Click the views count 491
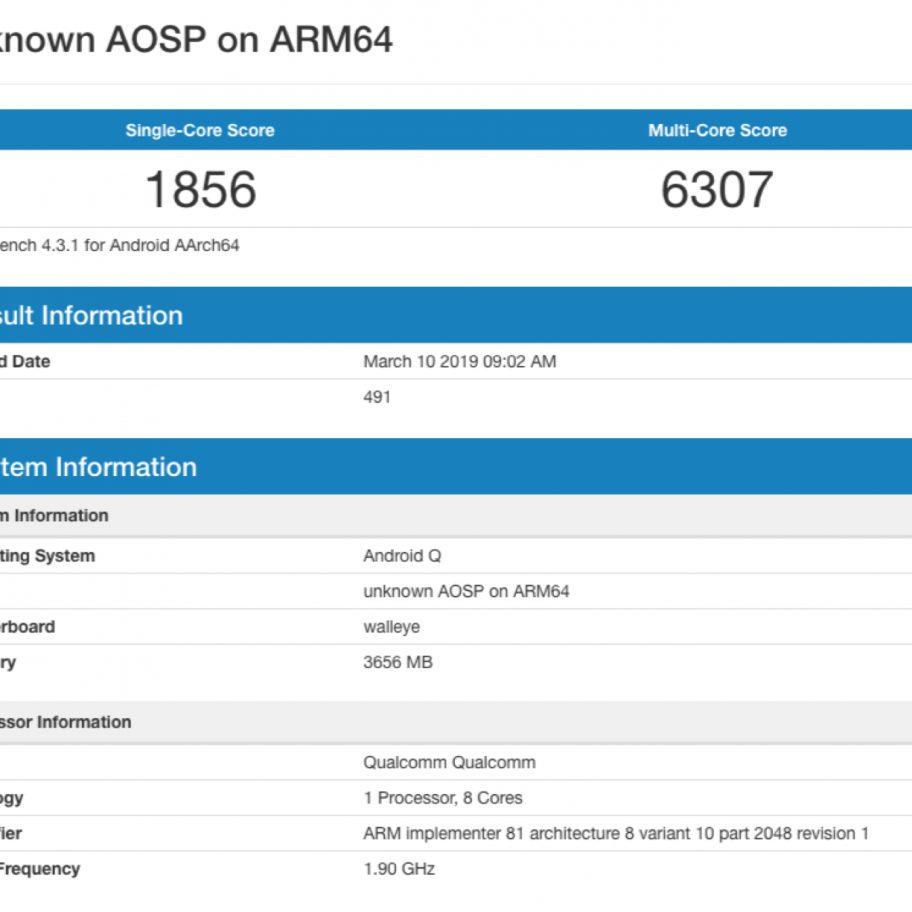The height and width of the screenshot is (912, 912). [x=377, y=397]
